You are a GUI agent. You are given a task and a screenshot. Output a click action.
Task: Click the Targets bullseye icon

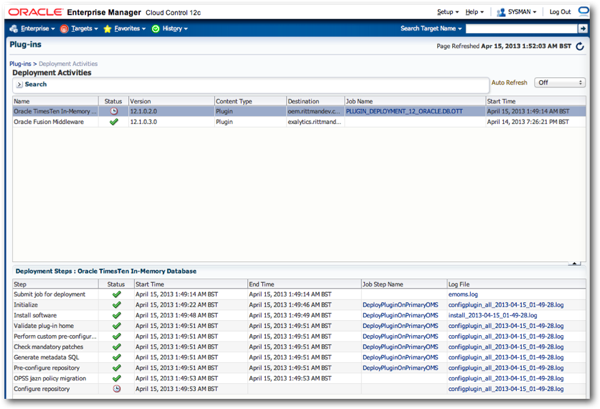[64, 29]
